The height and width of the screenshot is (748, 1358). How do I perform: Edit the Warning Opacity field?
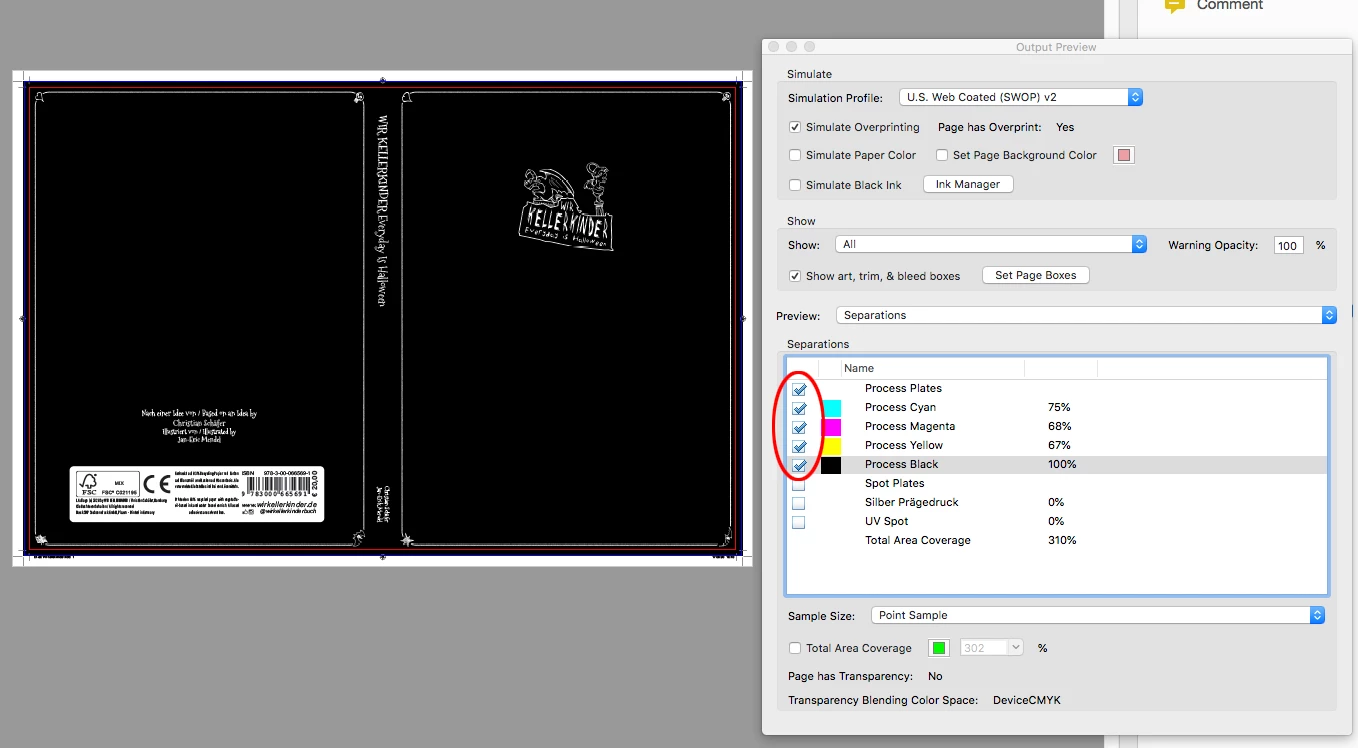click(x=1289, y=245)
